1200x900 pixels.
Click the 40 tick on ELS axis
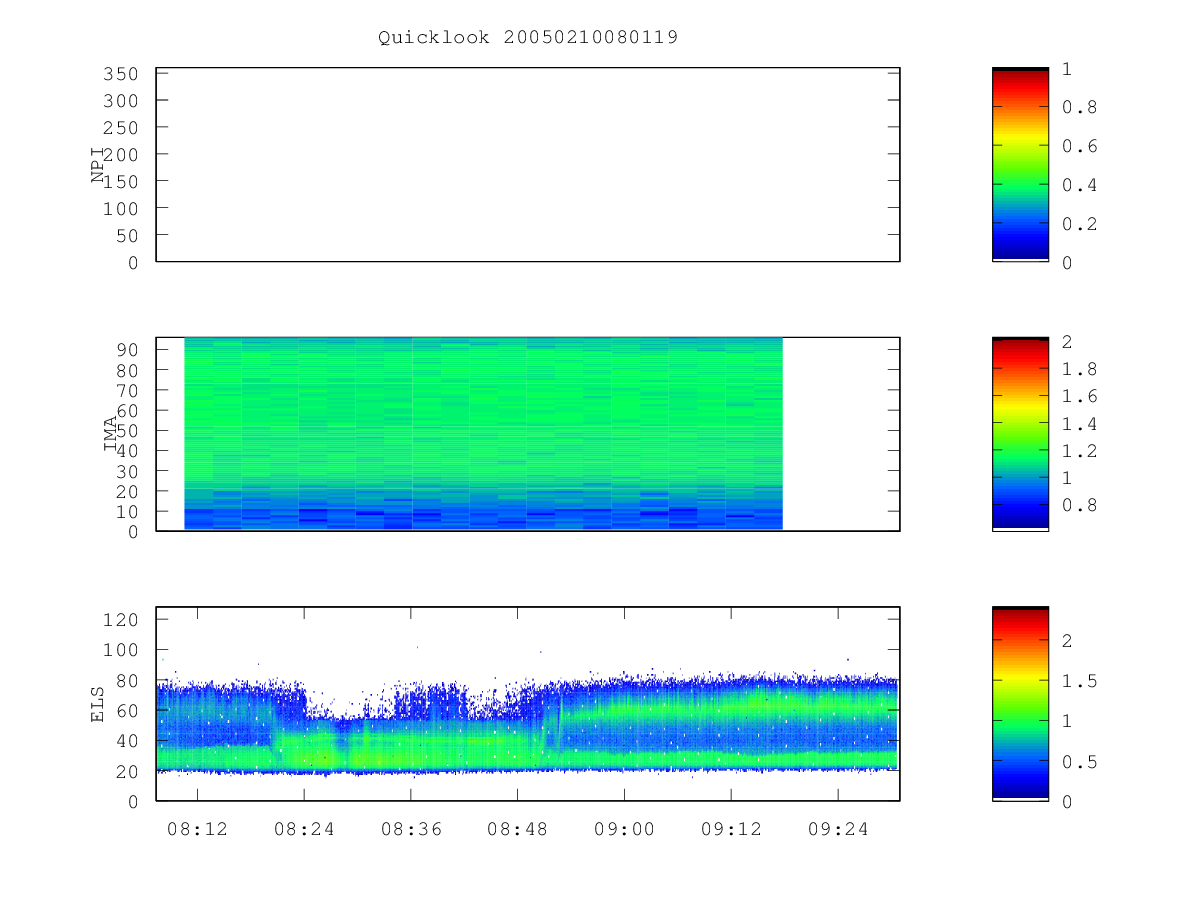(x=126, y=741)
